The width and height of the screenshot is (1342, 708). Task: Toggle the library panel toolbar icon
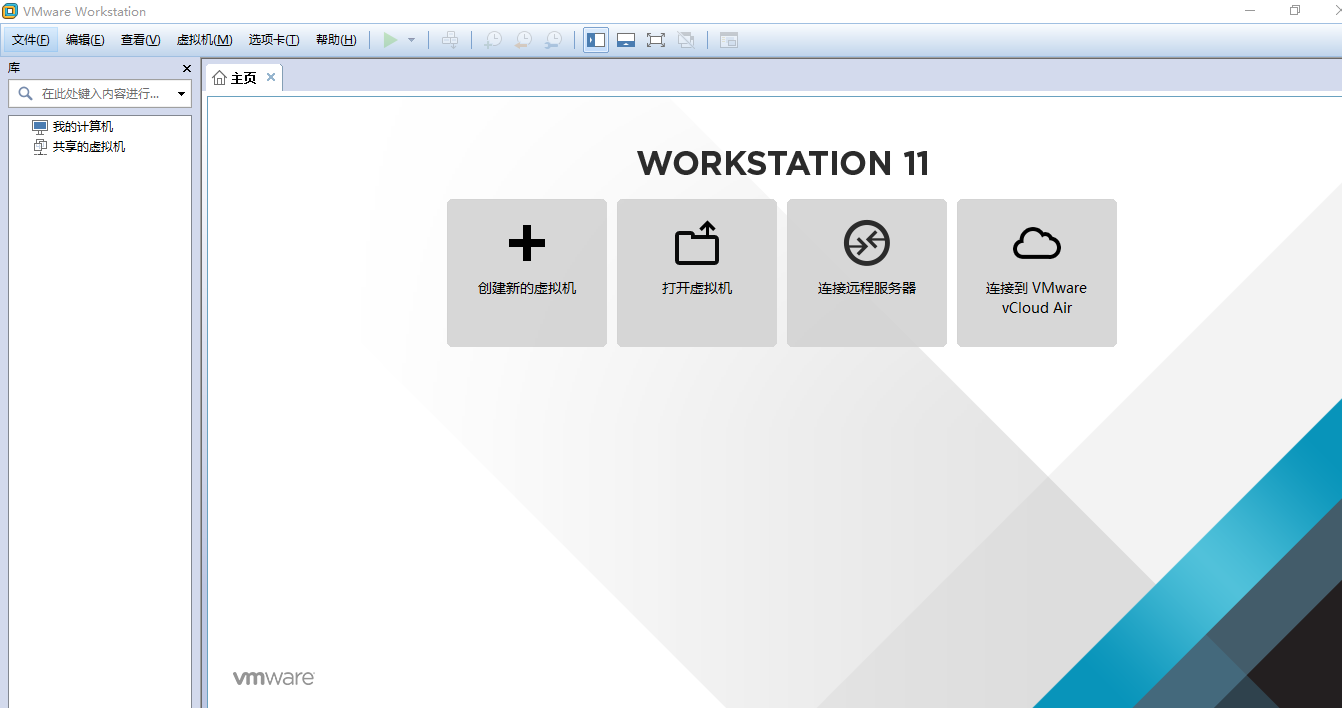point(596,40)
